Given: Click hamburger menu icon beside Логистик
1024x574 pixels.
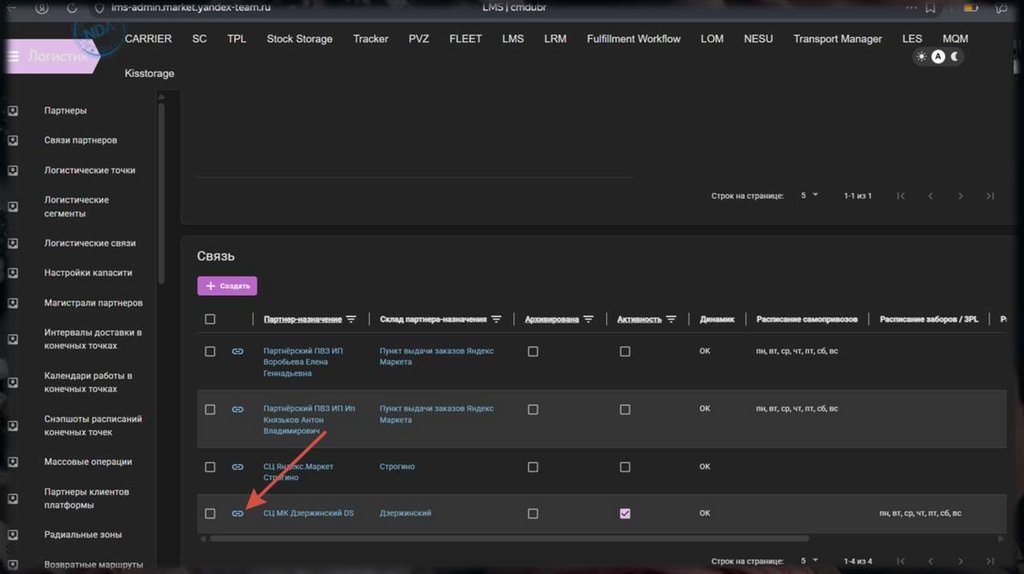Looking at the screenshot, I should click(14, 57).
